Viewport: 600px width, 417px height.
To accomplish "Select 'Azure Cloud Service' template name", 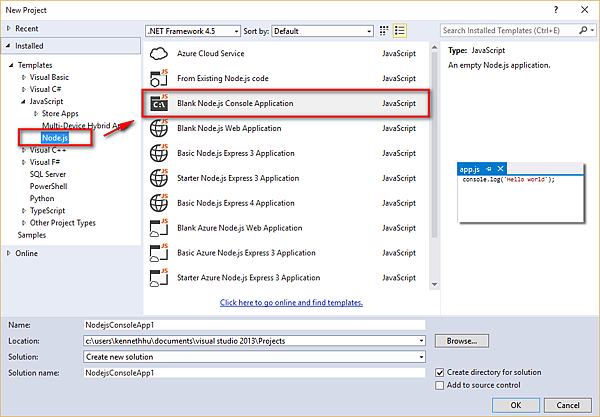I will coord(210,54).
